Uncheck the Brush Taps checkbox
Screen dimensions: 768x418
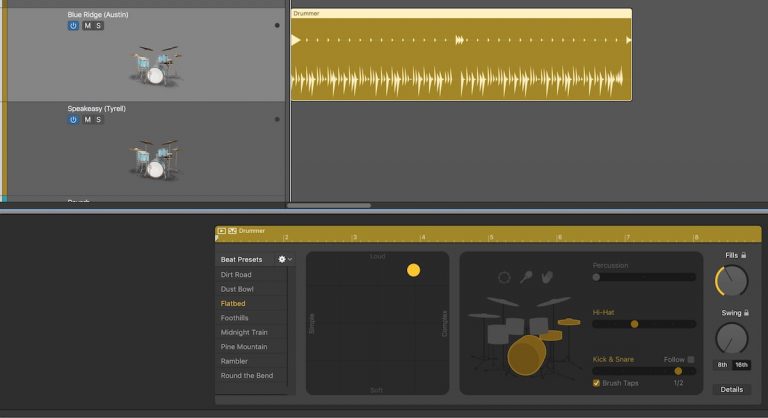[596, 383]
